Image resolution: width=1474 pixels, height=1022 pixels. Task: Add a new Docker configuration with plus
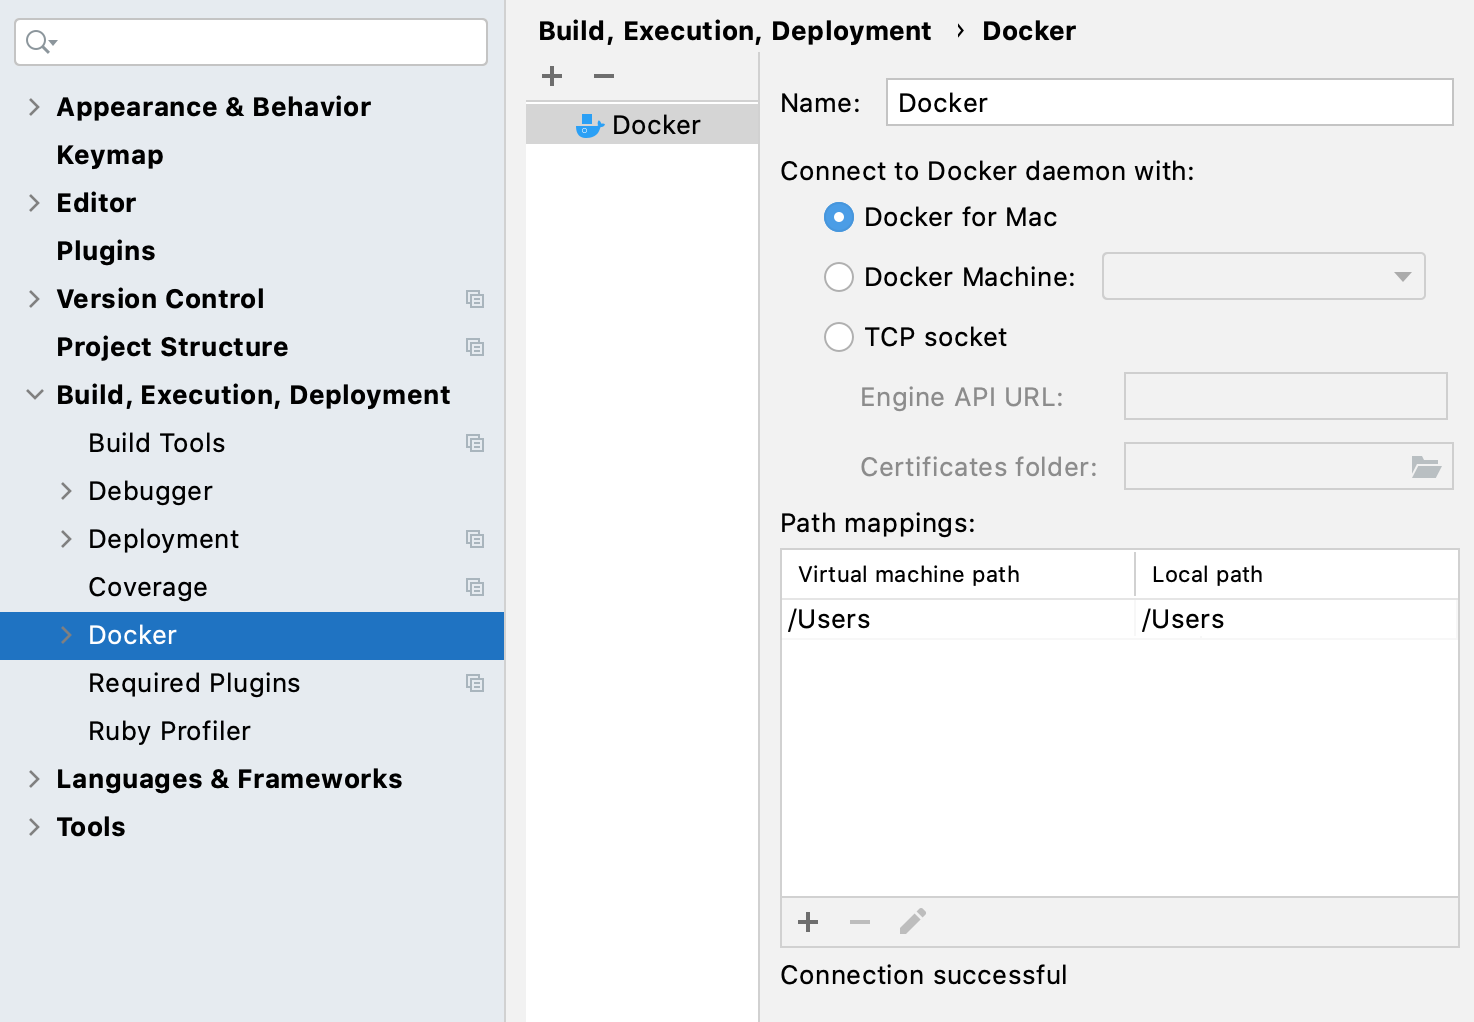point(552,76)
